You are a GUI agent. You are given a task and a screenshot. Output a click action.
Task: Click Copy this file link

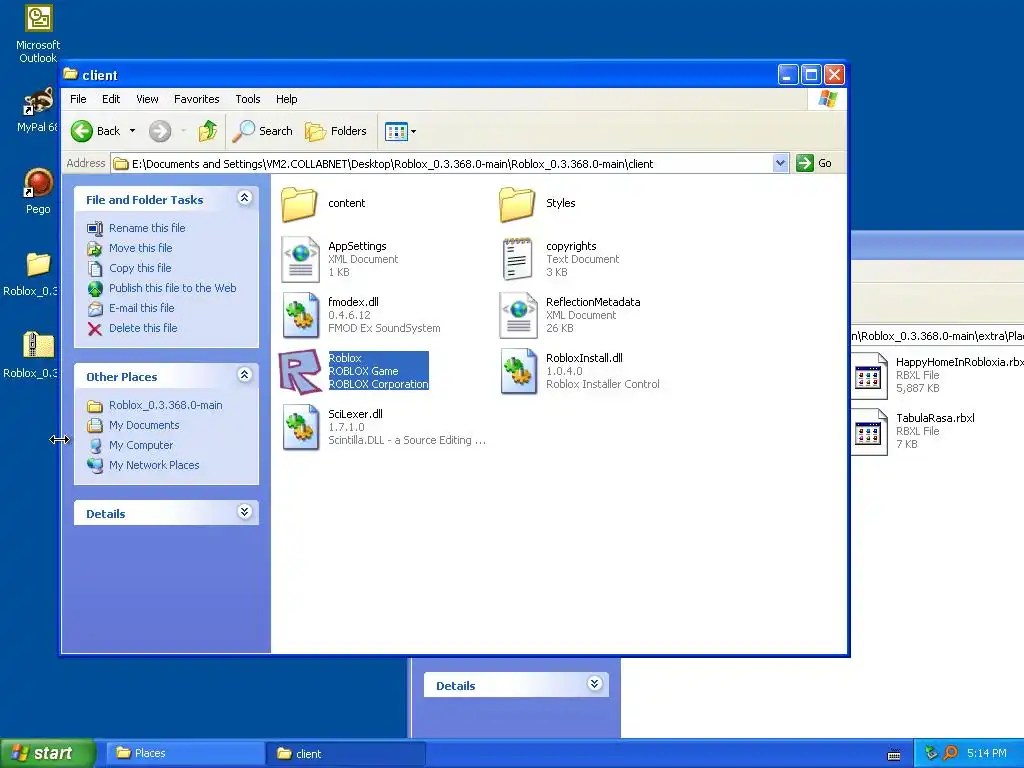140,268
